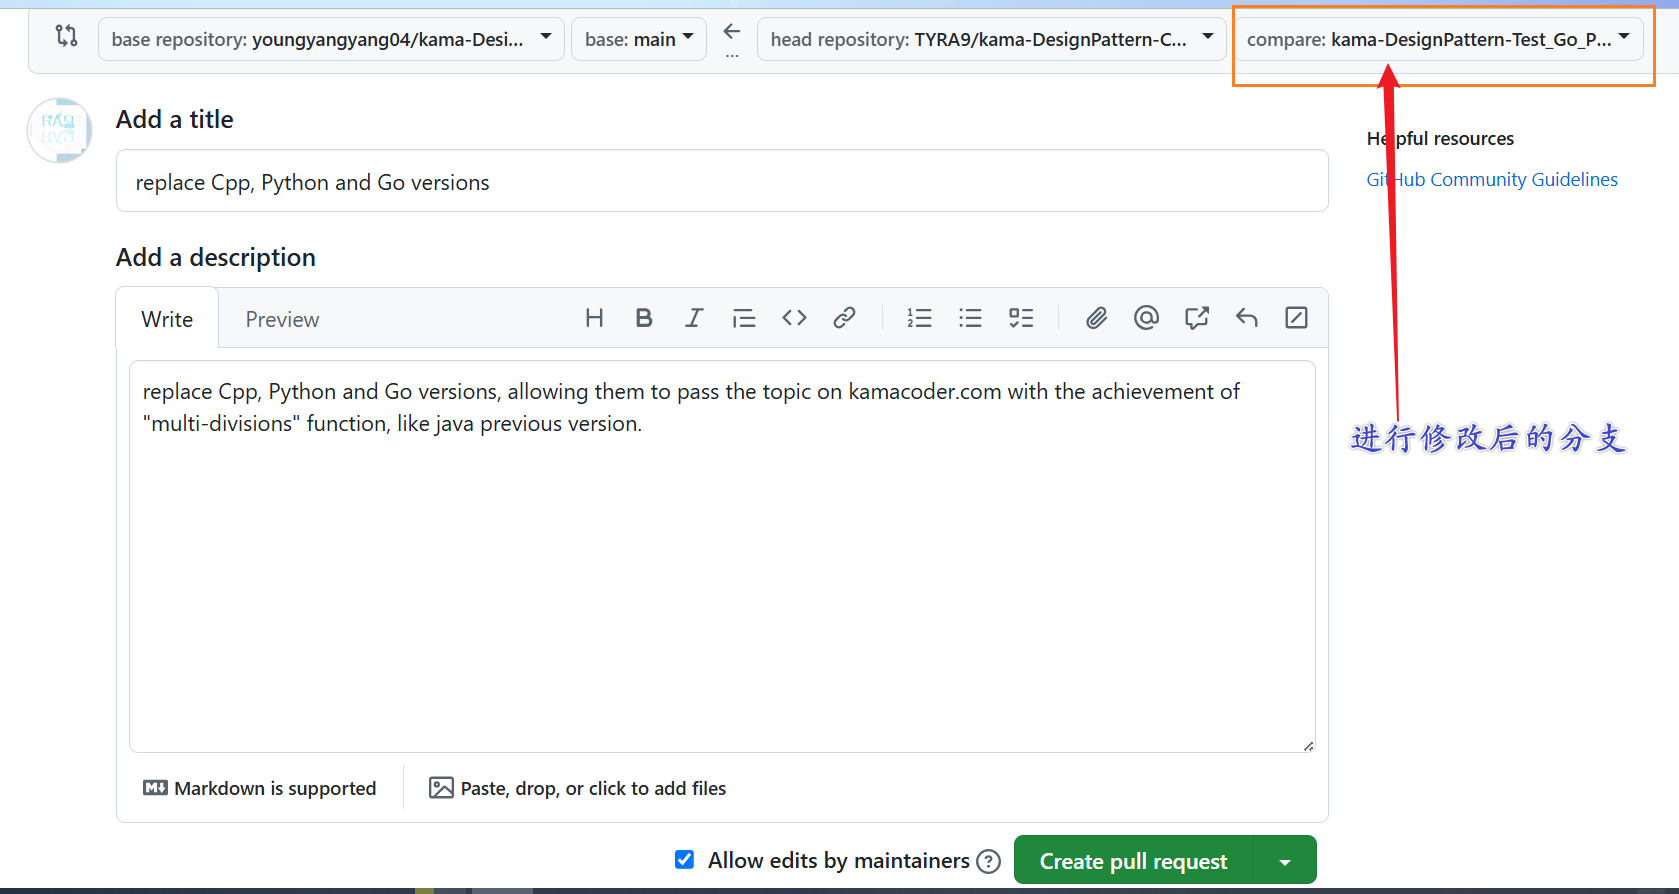The image size is (1679, 894).
Task: Click Paste, drop, or click to add files
Action: tap(578, 788)
